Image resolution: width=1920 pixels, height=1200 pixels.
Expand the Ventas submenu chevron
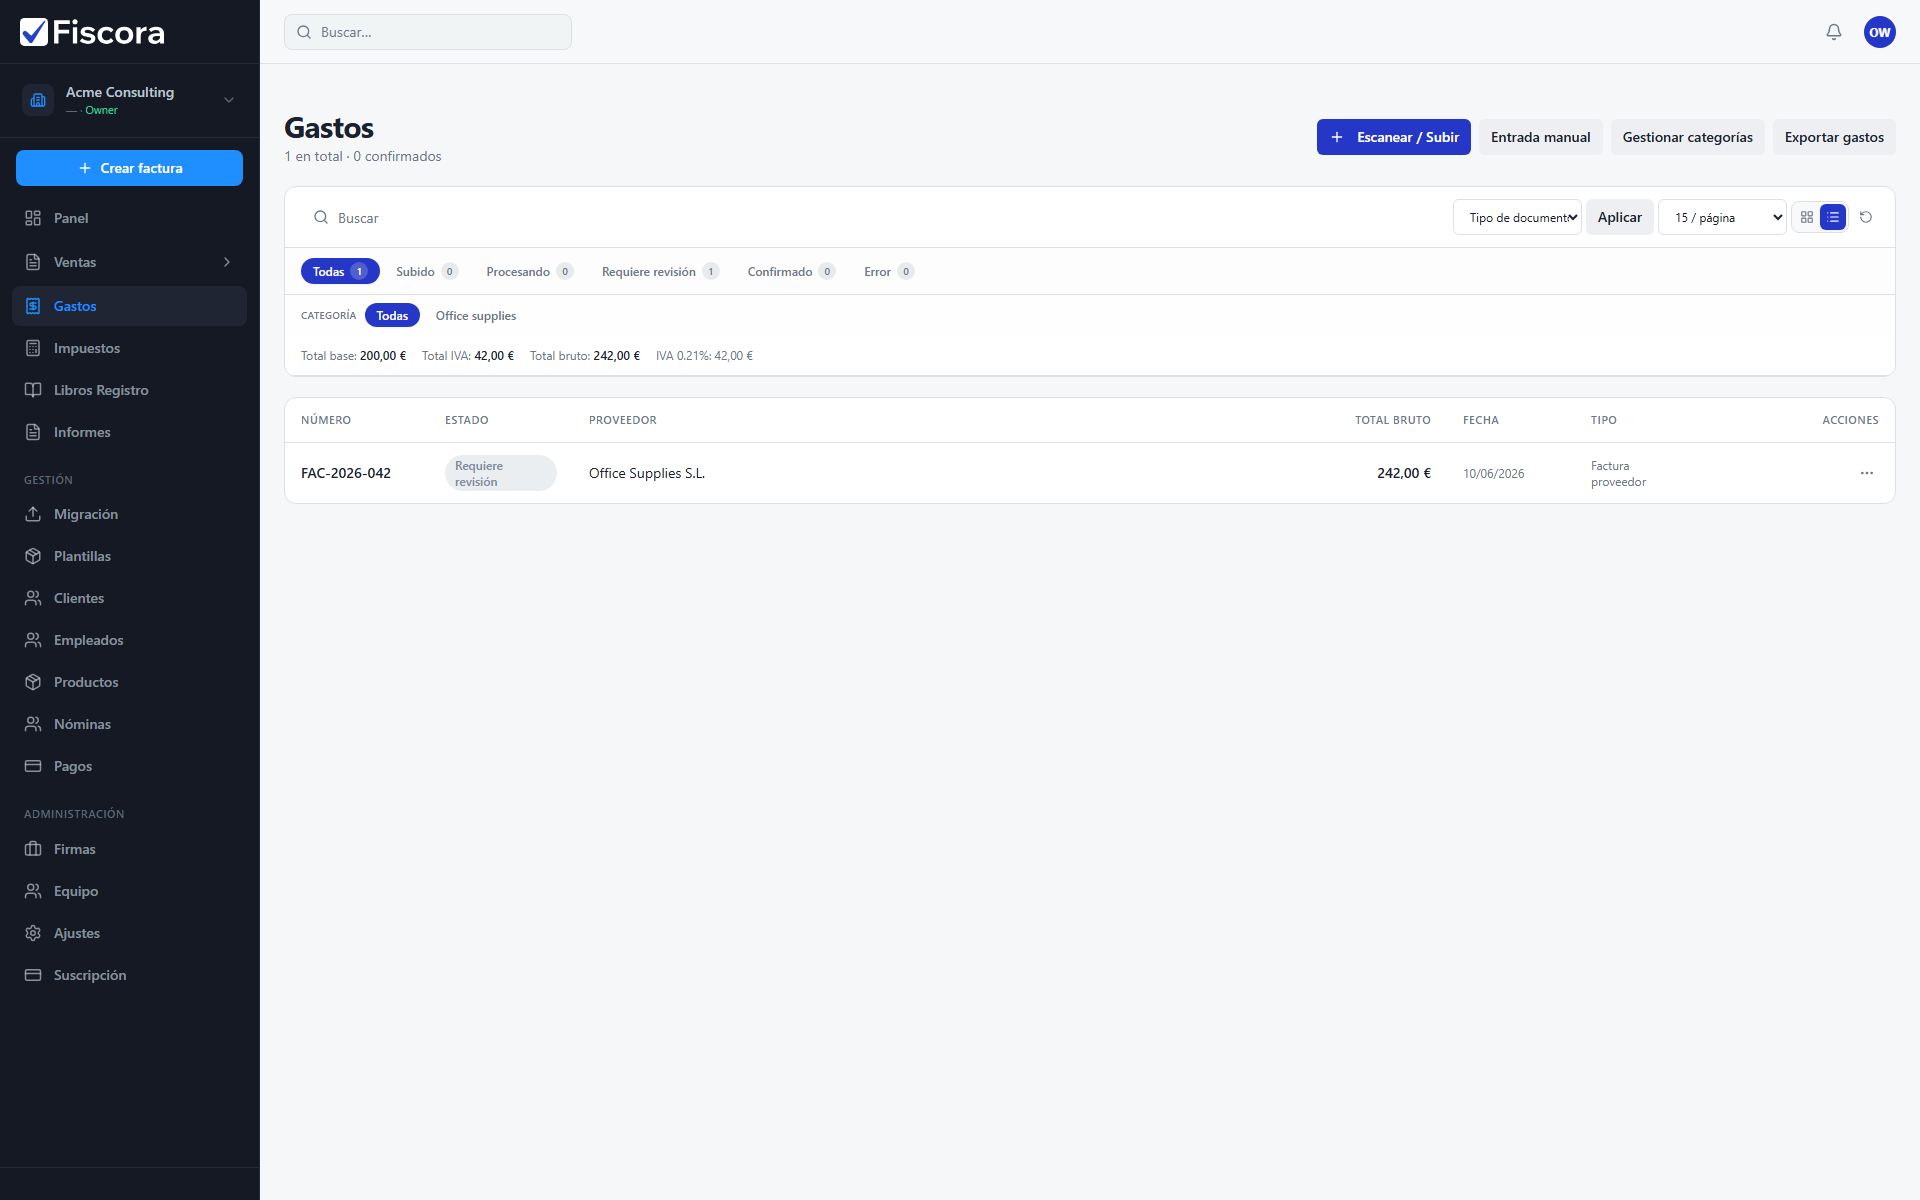pos(227,262)
